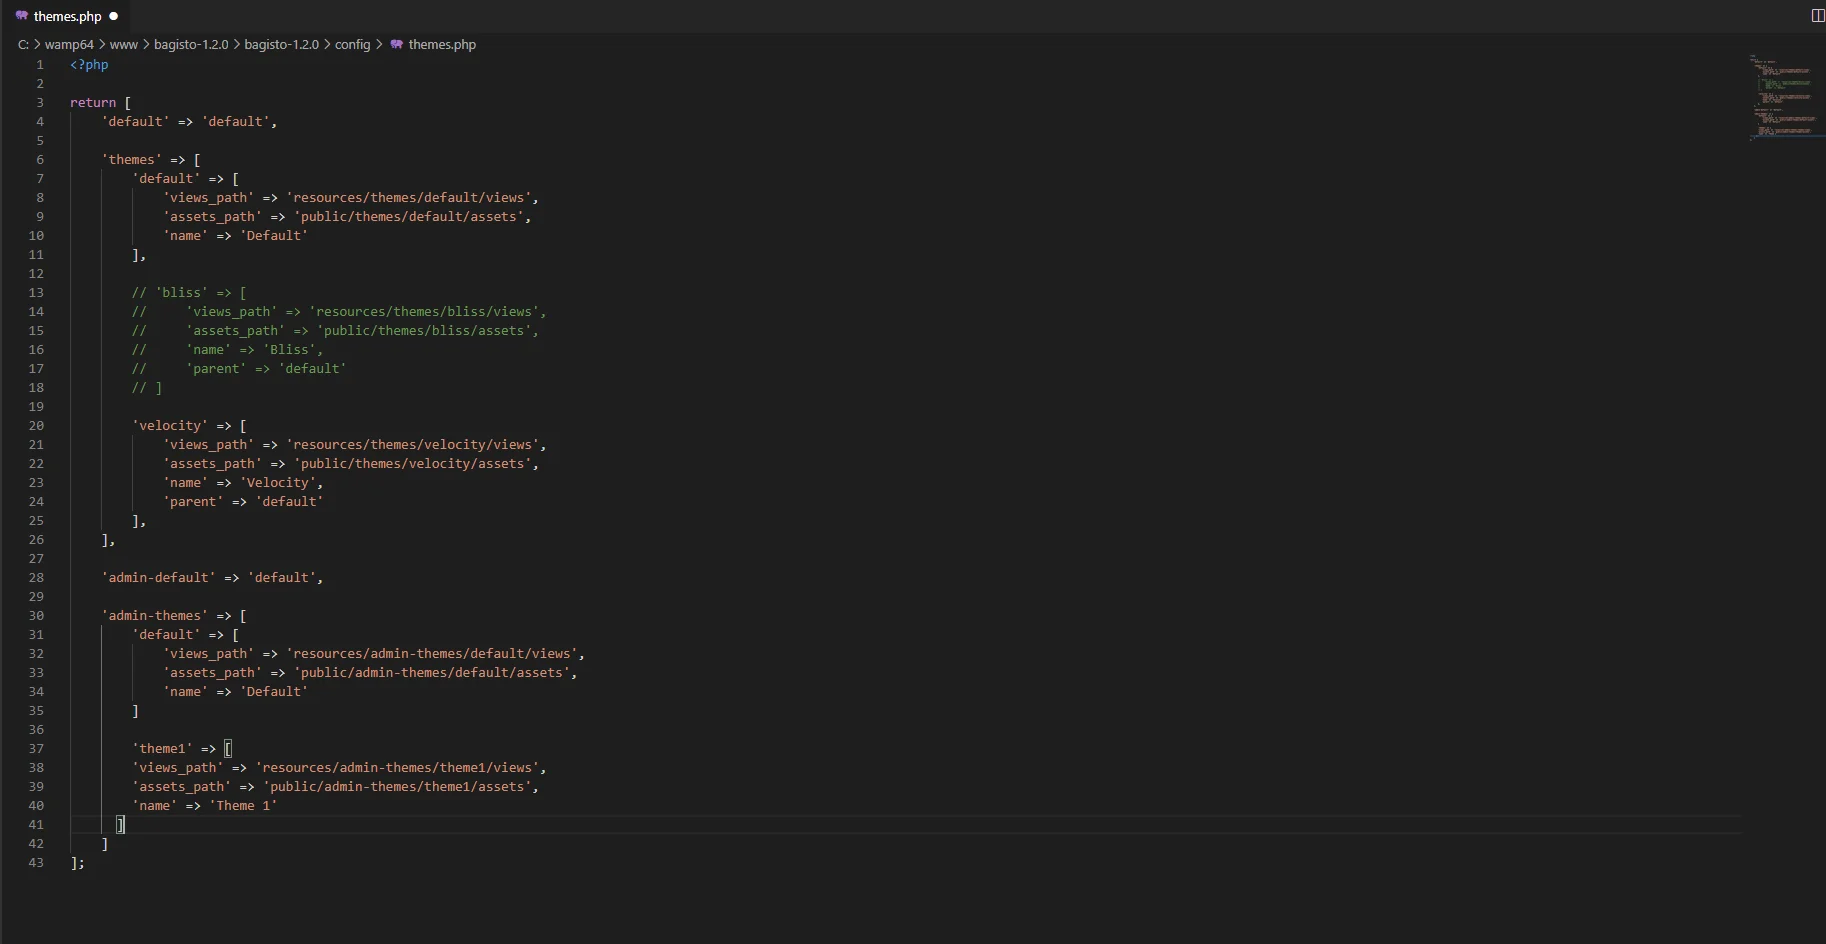Click line number 20 in the gutter
The image size is (1826, 944).
click(x=36, y=426)
